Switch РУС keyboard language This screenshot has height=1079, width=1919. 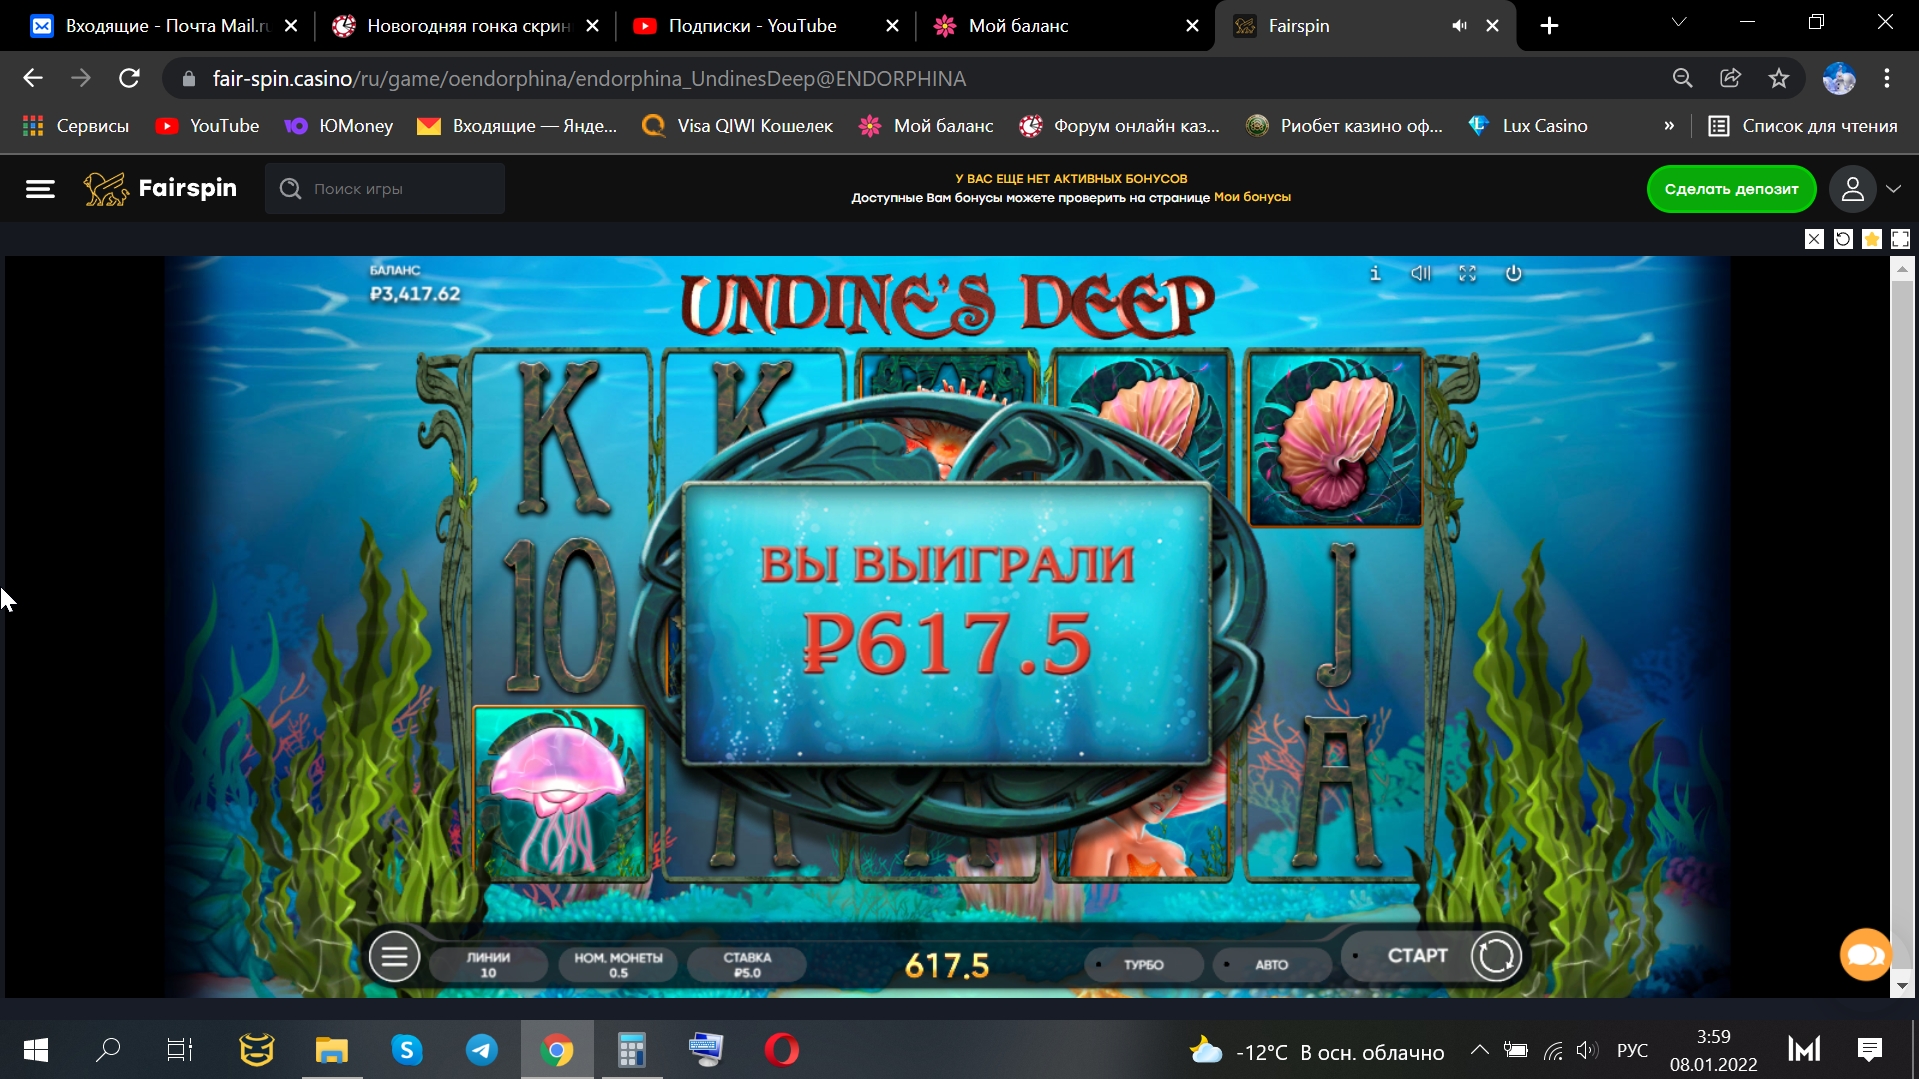(1632, 1051)
